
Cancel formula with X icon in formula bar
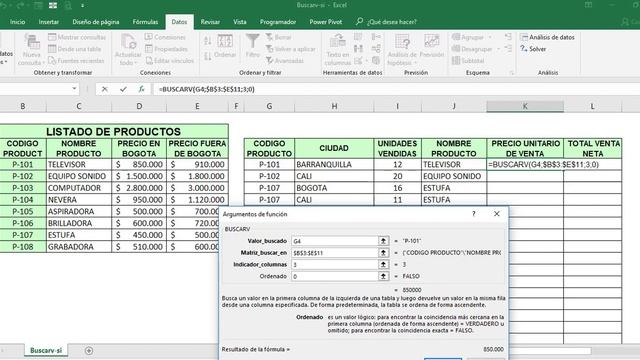(104, 89)
